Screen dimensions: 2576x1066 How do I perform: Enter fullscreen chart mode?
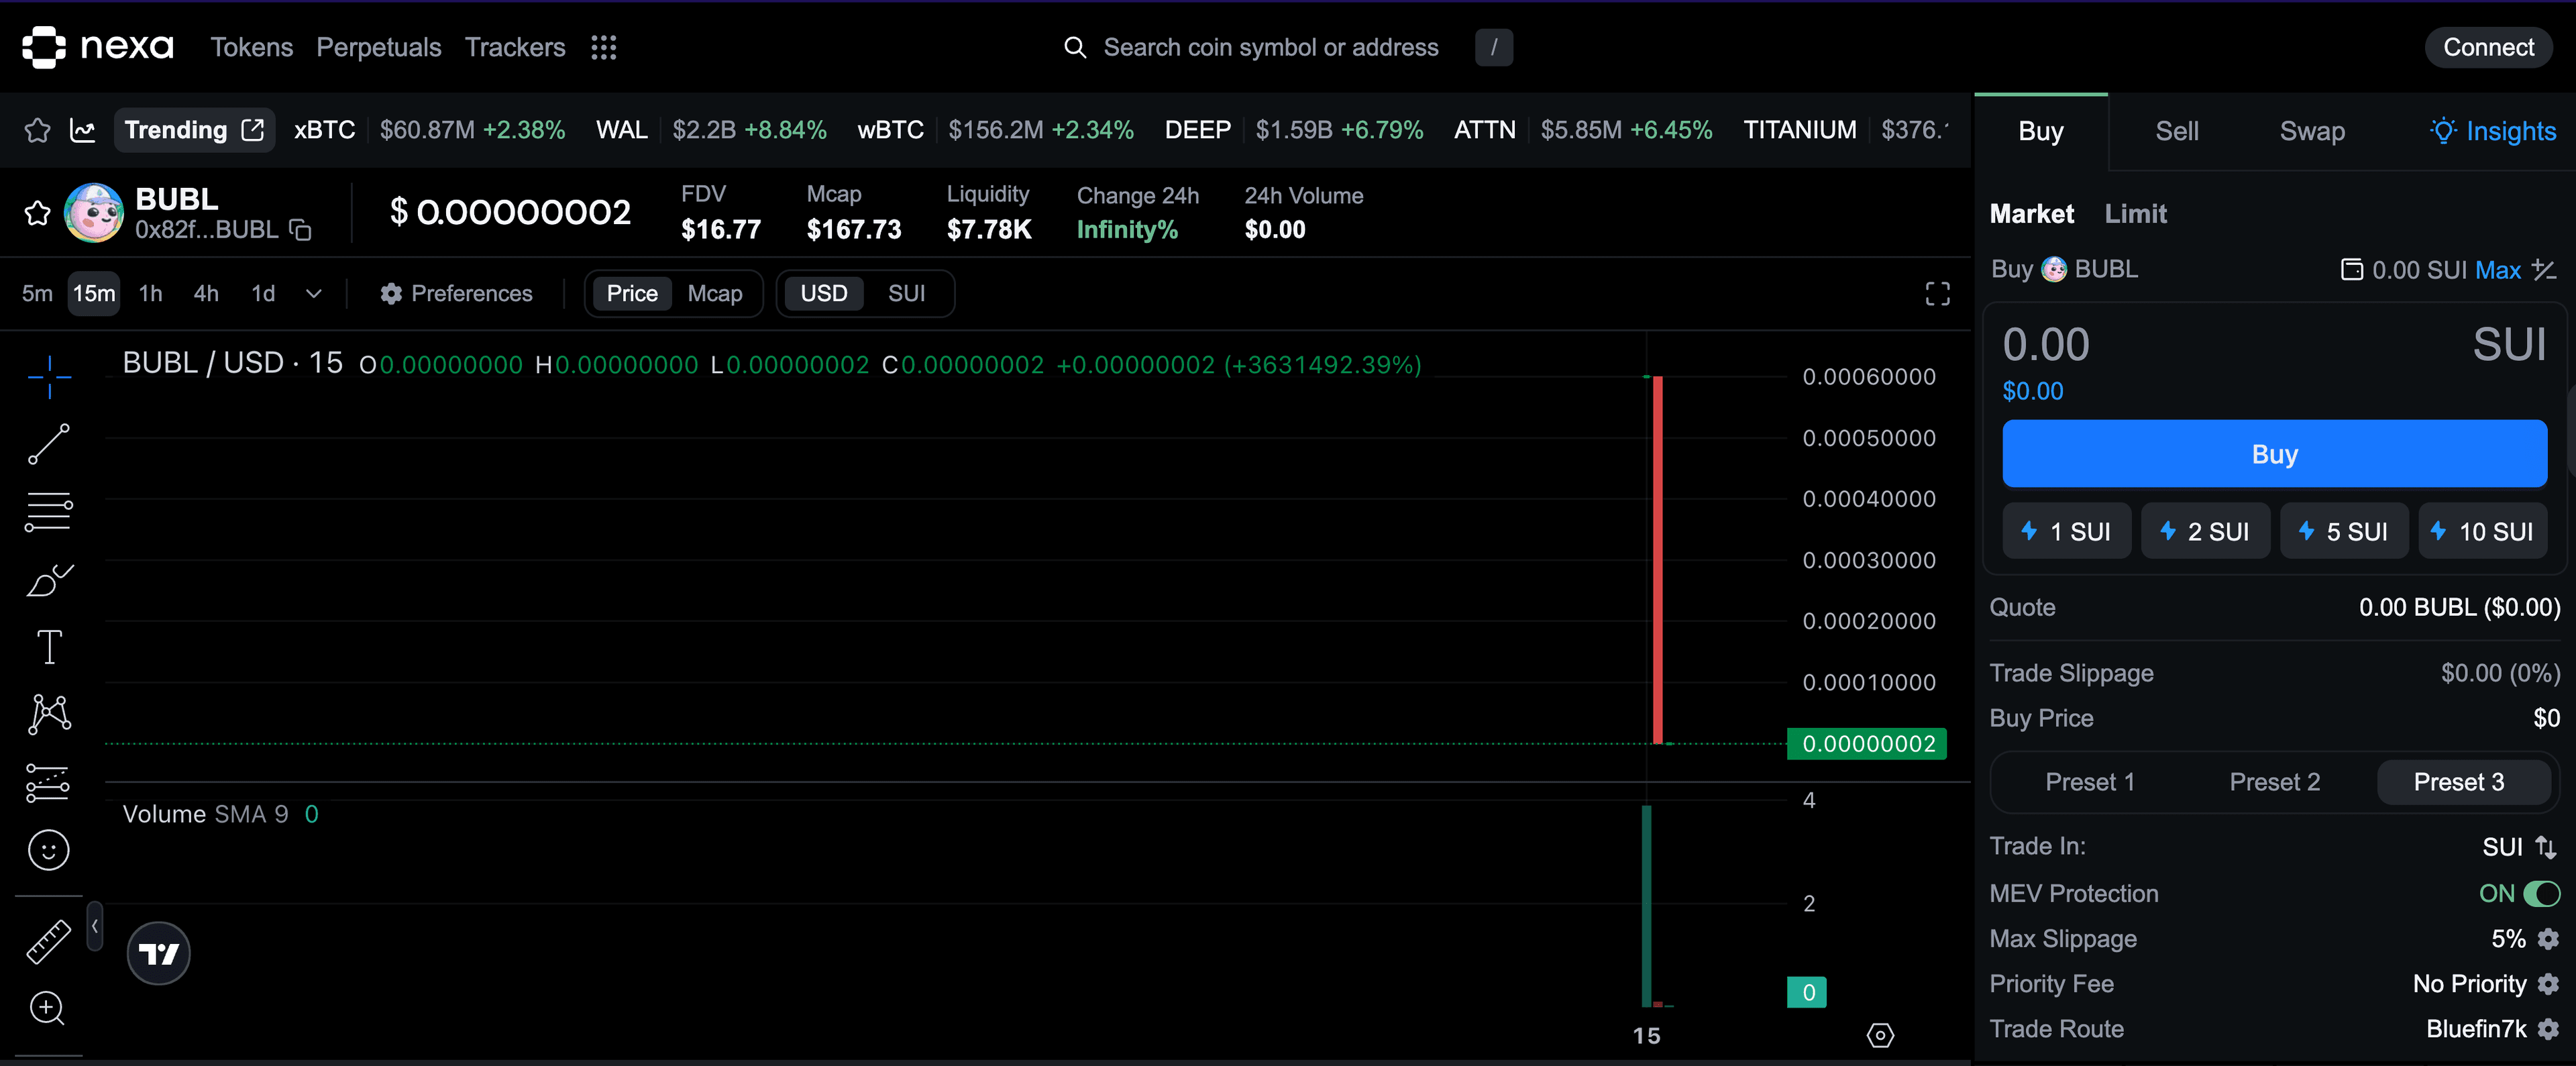click(x=1937, y=294)
